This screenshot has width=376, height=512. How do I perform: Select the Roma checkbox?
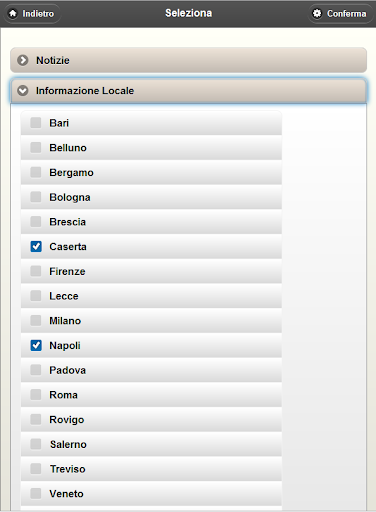coord(36,395)
